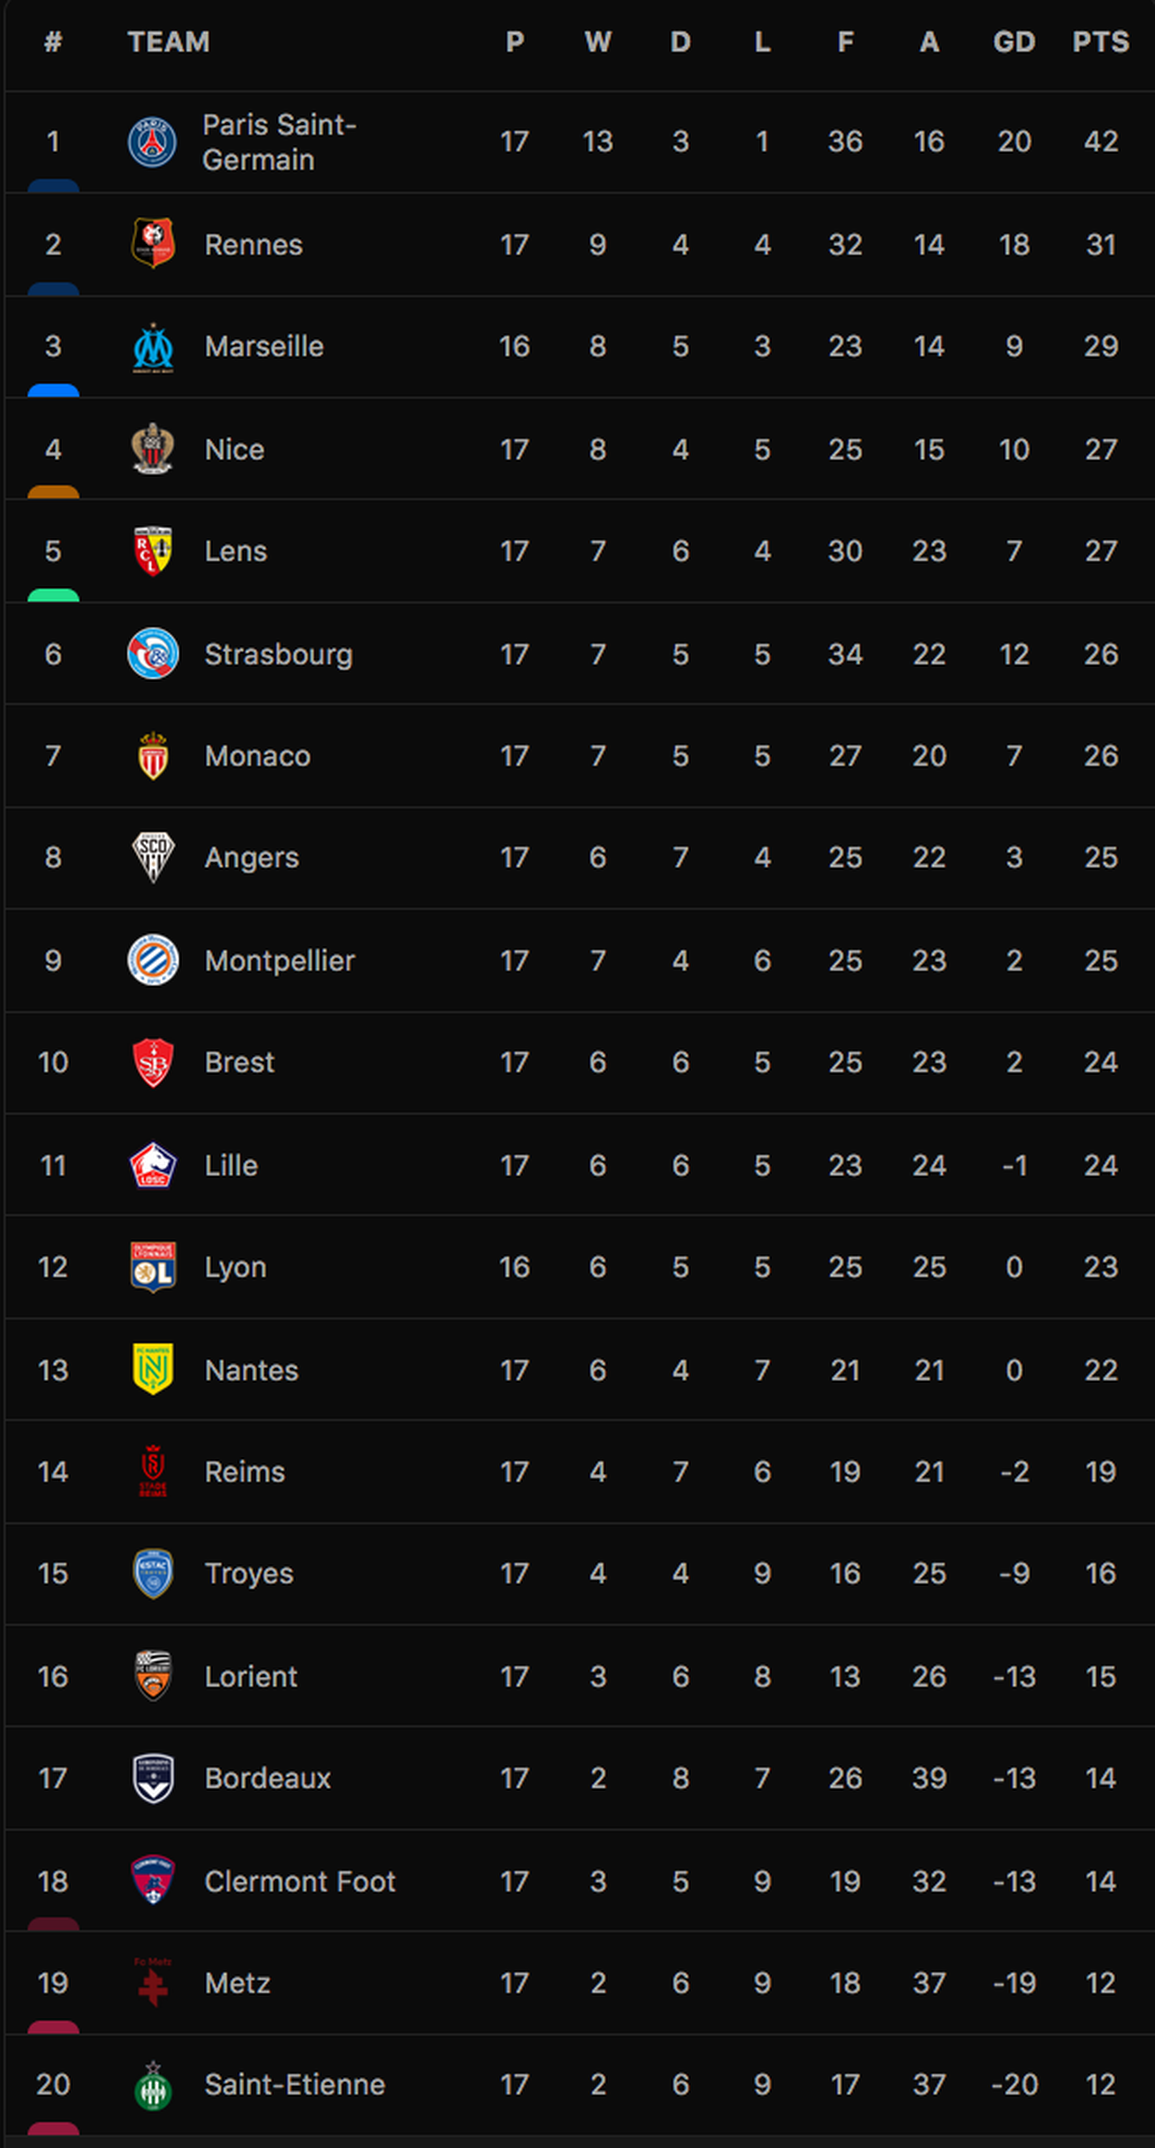Click the Lyon OL badge

[153, 1267]
